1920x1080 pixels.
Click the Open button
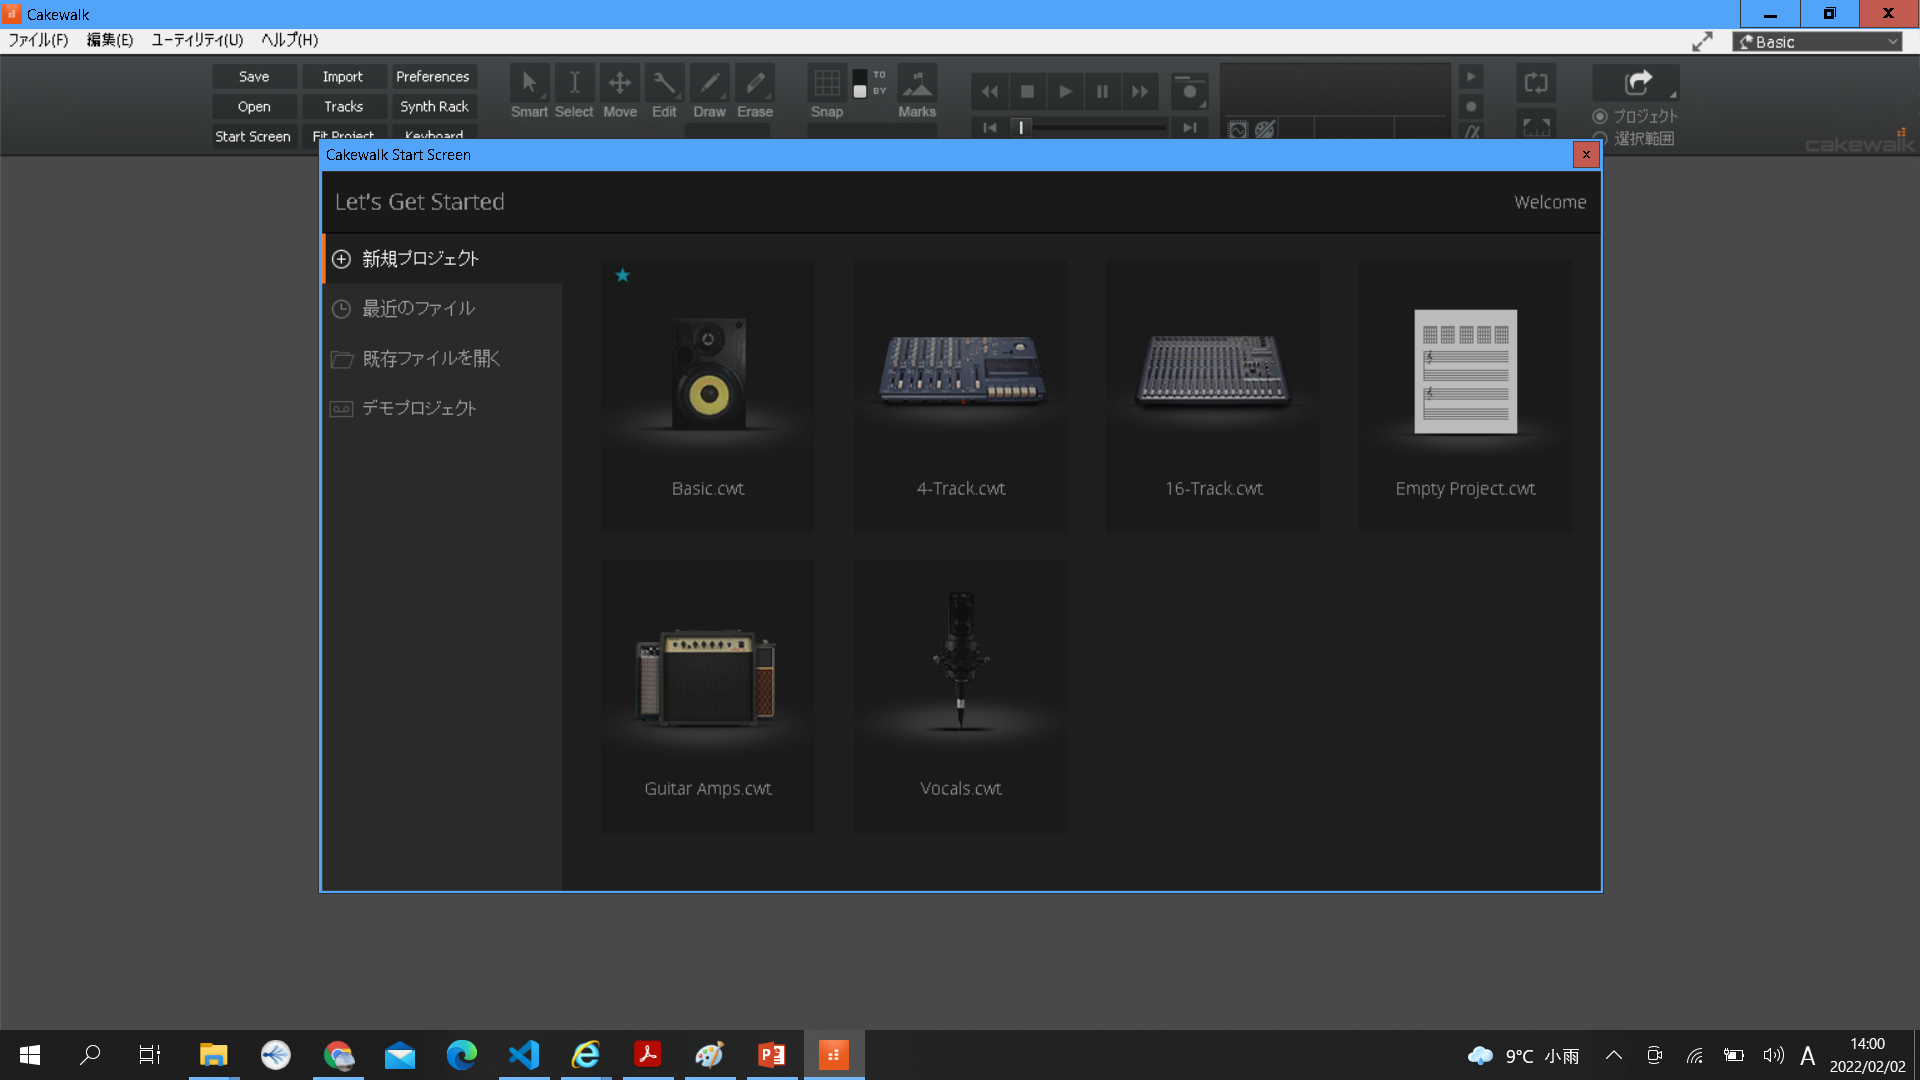tap(254, 107)
